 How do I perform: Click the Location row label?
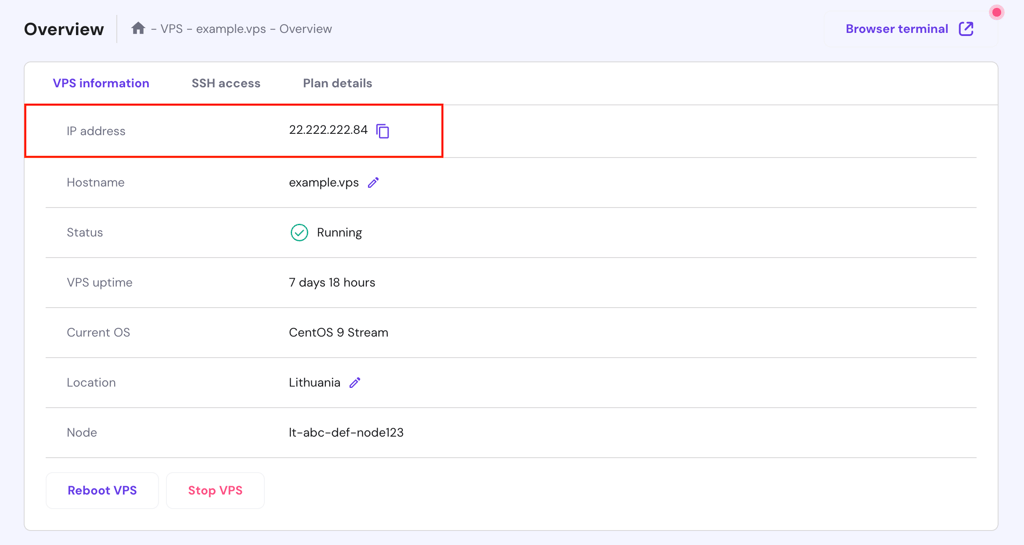(91, 382)
